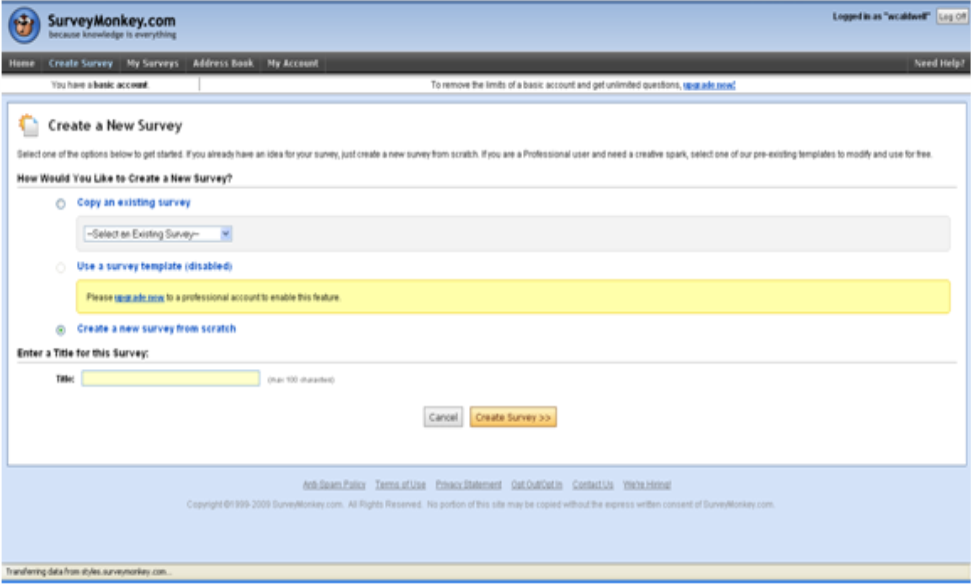Open the Home menu item
This screenshot has height=585, width=971.
(x=22, y=63)
